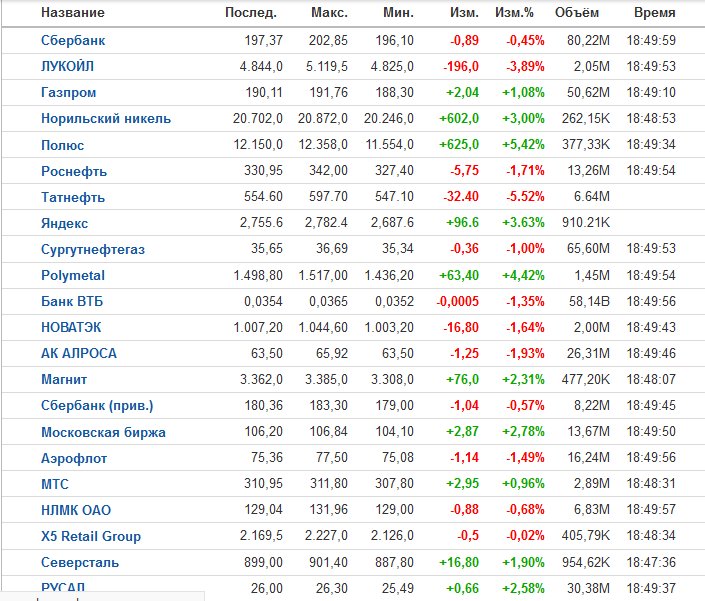
Task: Open the Сургутнефтегаз stock link
Action: click(93, 249)
